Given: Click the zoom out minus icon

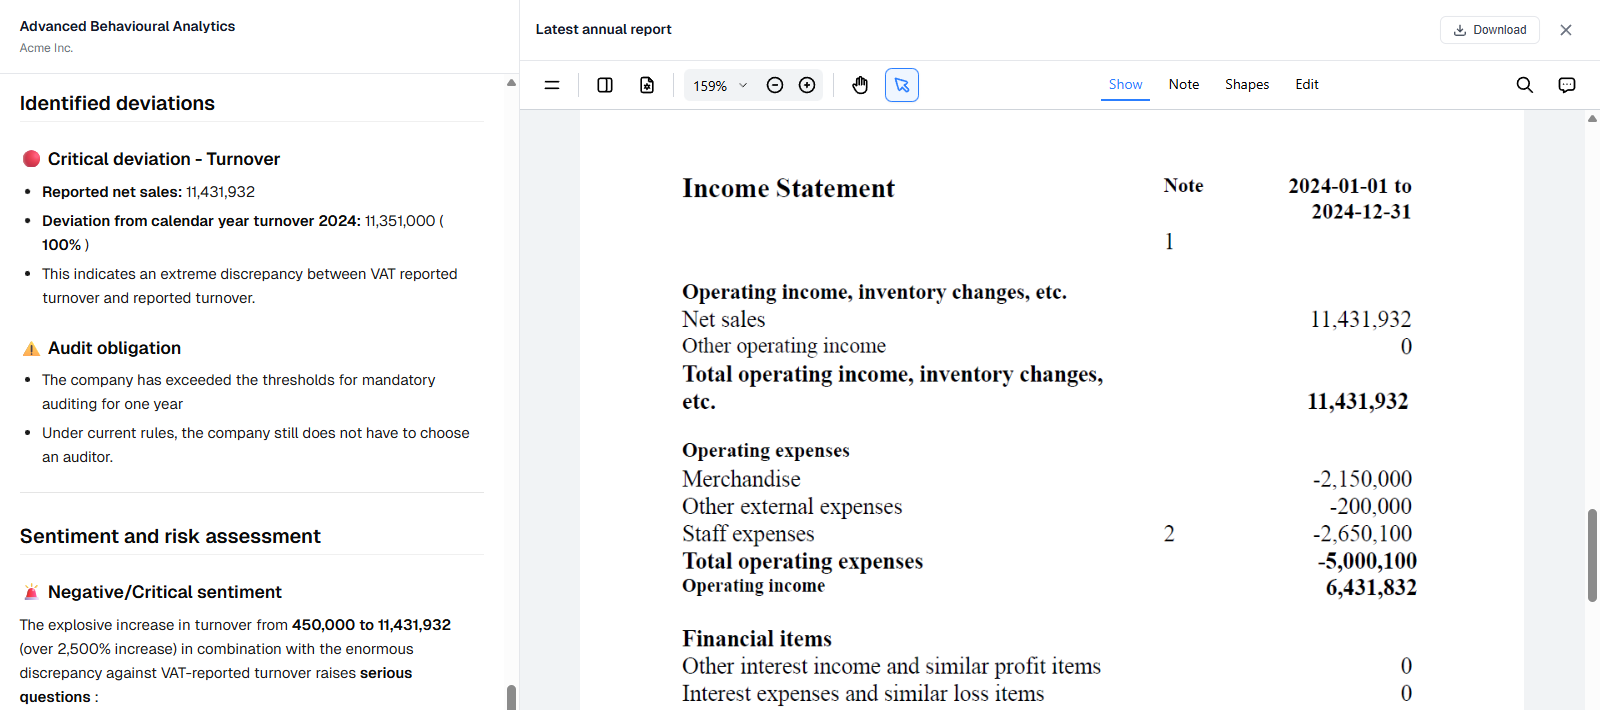Looking at the screenshot, I should point(775,85).
